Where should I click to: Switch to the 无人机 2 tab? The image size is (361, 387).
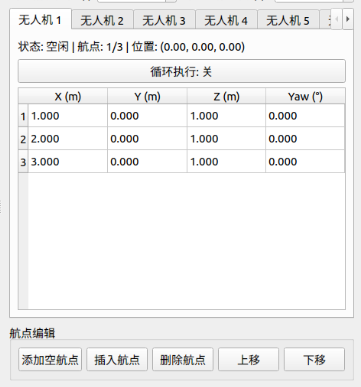pos(102,20)
